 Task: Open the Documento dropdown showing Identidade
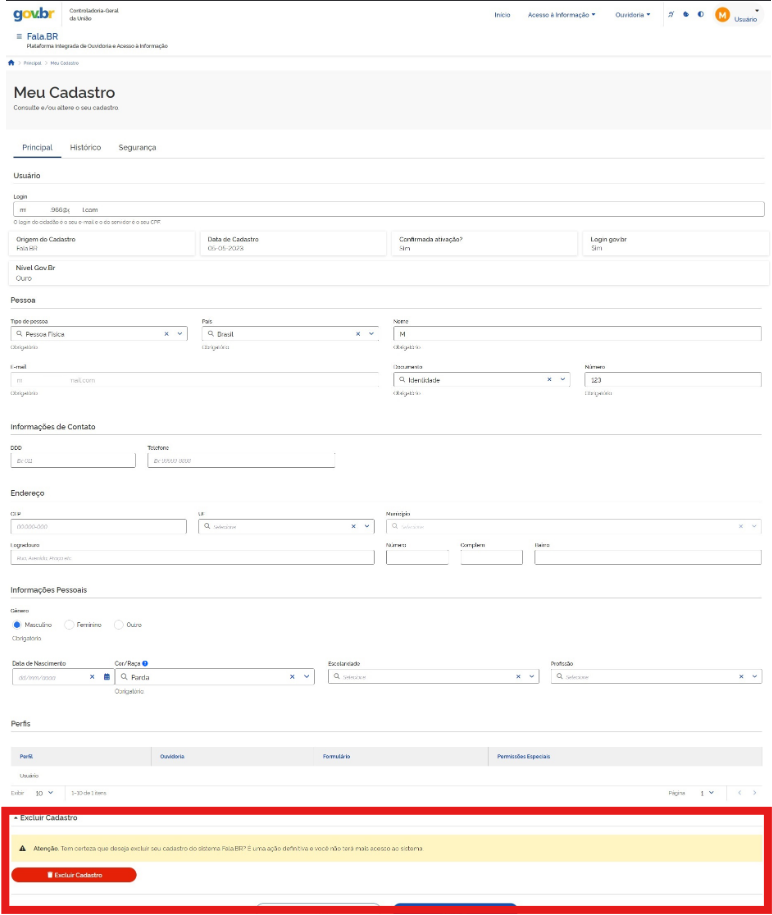562,380
